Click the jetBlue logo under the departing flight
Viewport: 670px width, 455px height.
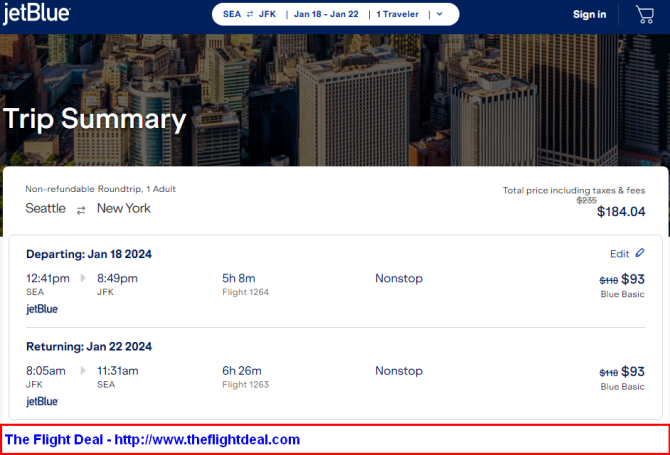(42, 309)
